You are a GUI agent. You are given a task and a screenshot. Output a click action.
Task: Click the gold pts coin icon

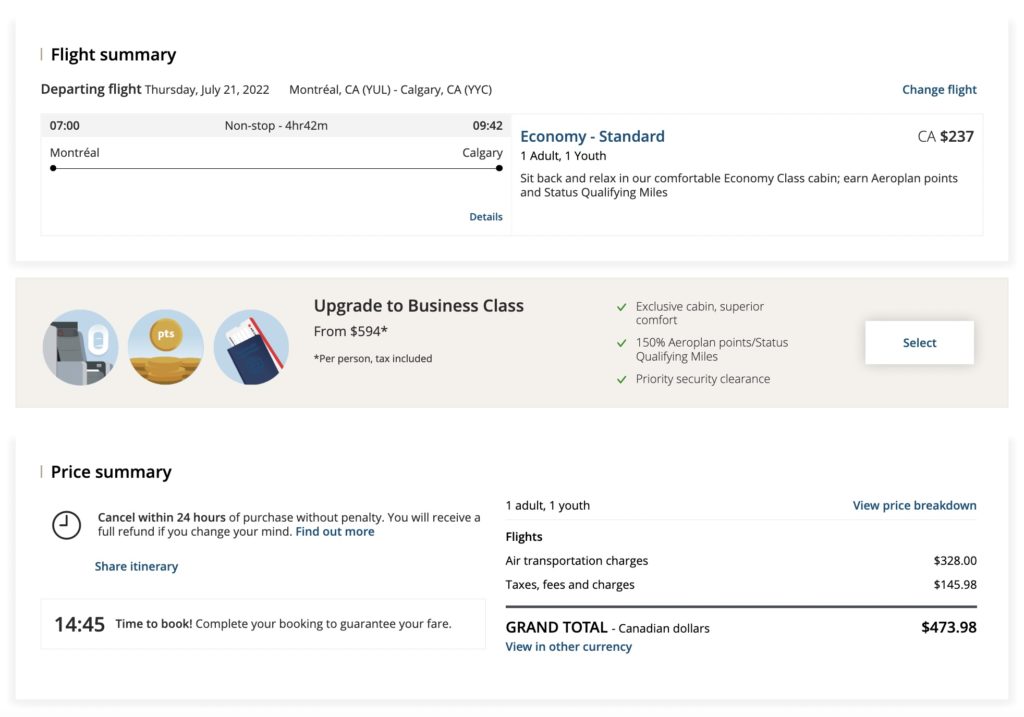[x=166, y=347]
